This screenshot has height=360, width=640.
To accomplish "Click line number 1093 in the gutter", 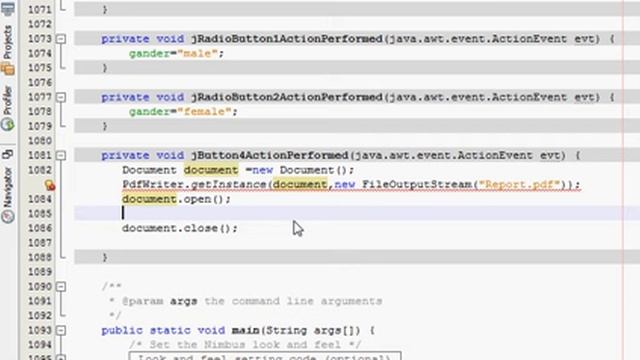I will (40, 330).
